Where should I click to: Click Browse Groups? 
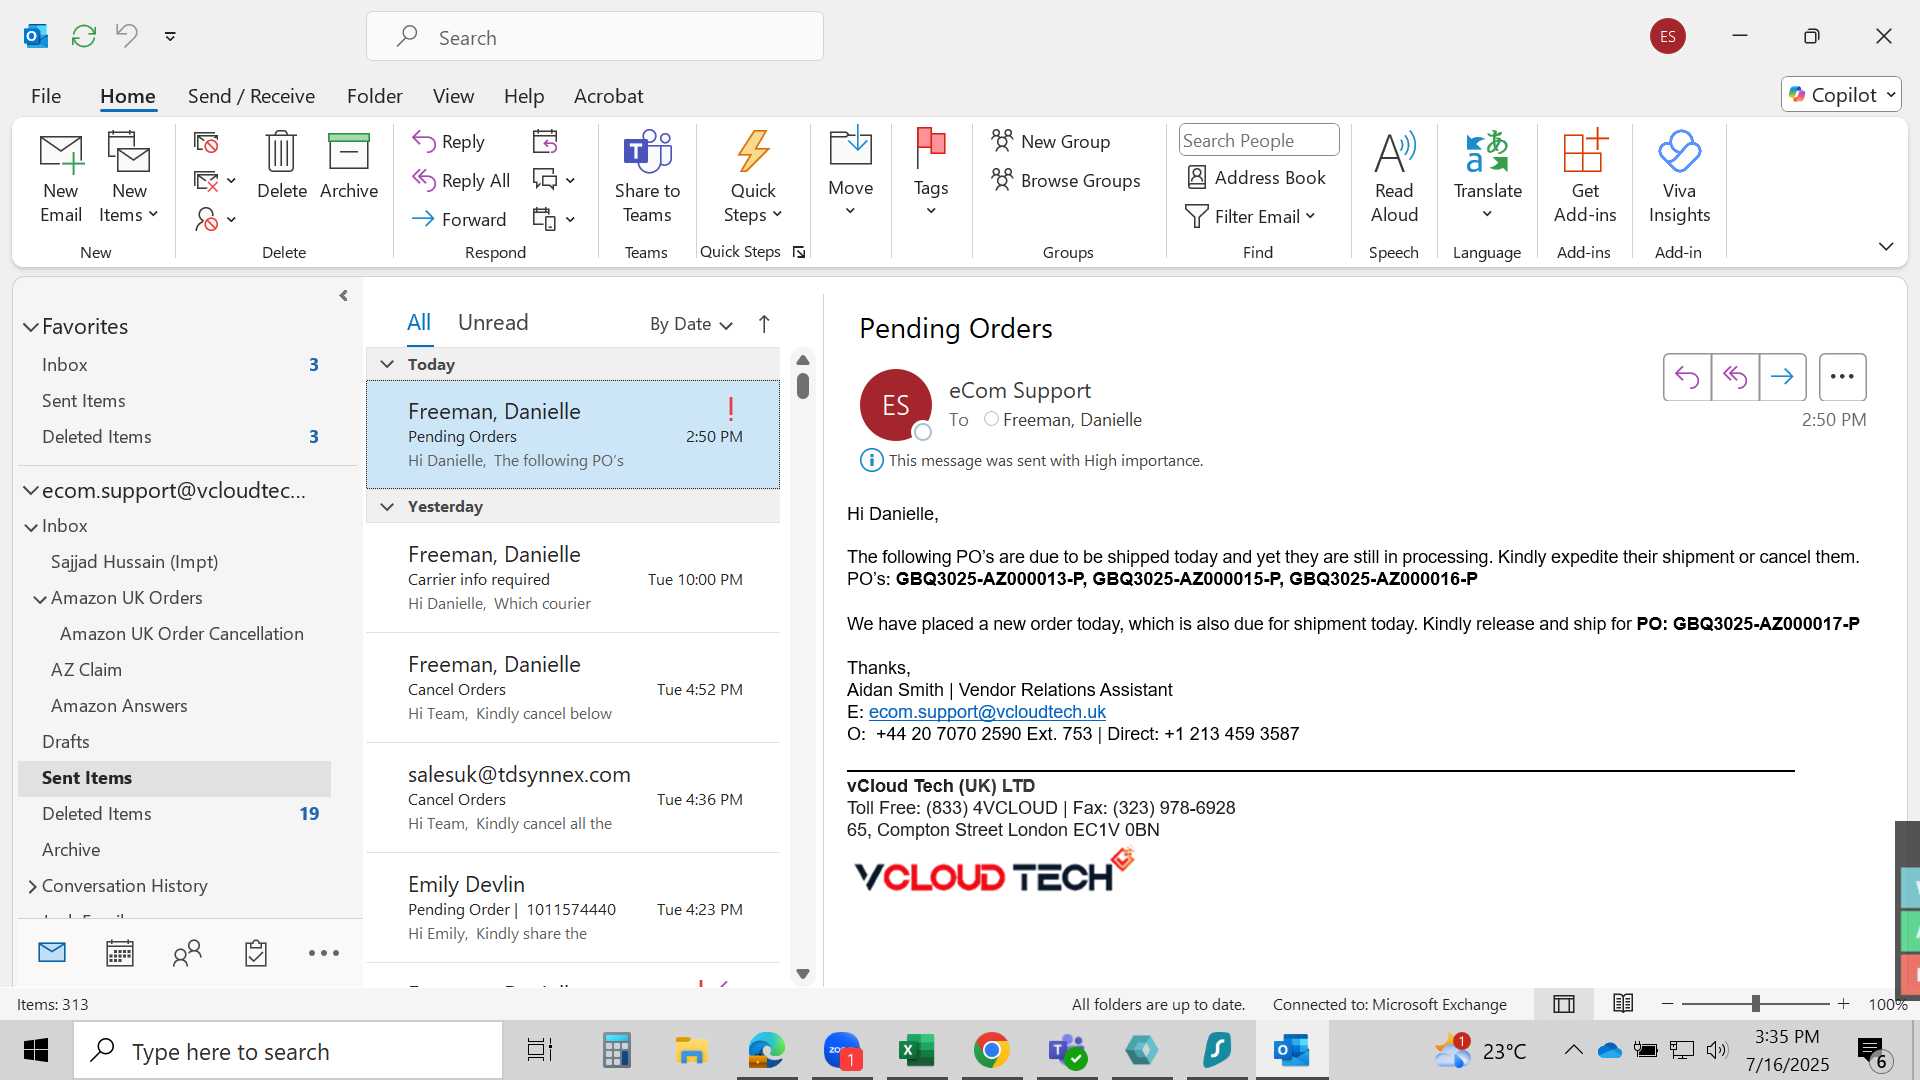coord(1066,180)
